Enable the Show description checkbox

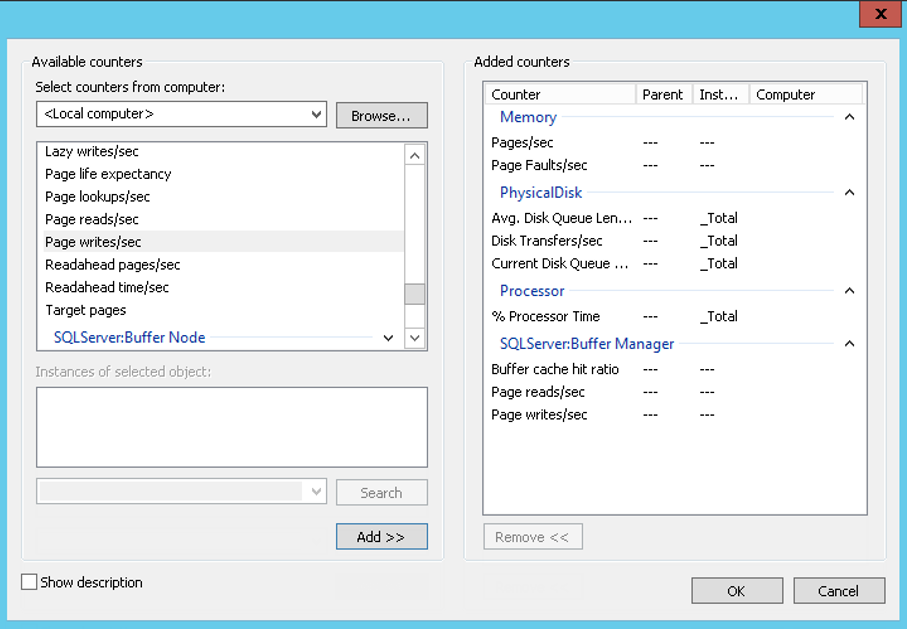30,582
